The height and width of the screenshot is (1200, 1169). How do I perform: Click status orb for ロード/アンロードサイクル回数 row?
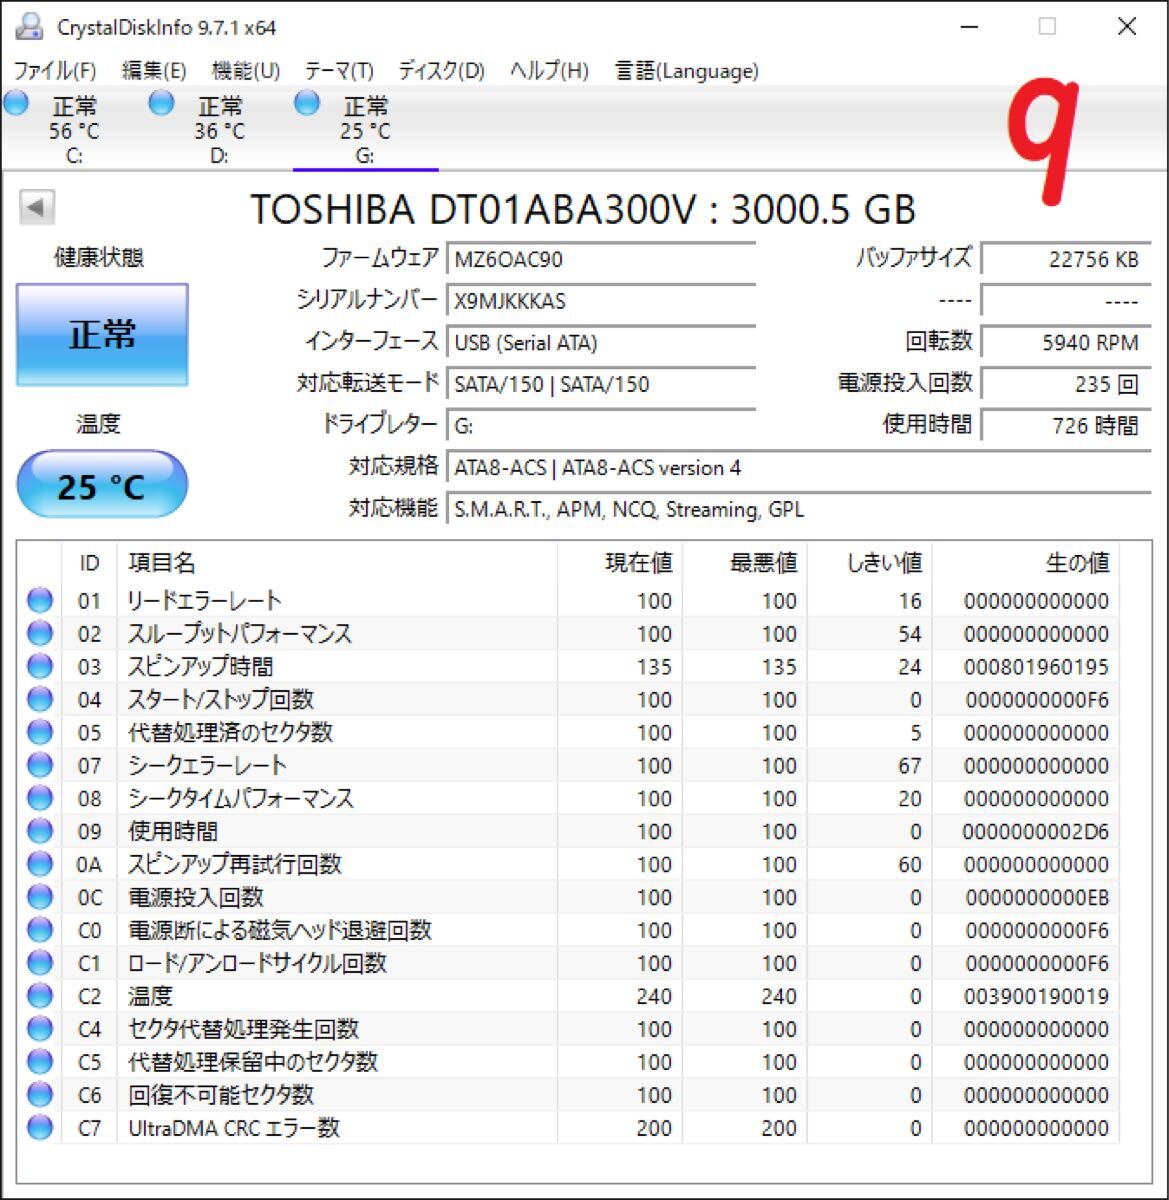click(x=40, y=964)
